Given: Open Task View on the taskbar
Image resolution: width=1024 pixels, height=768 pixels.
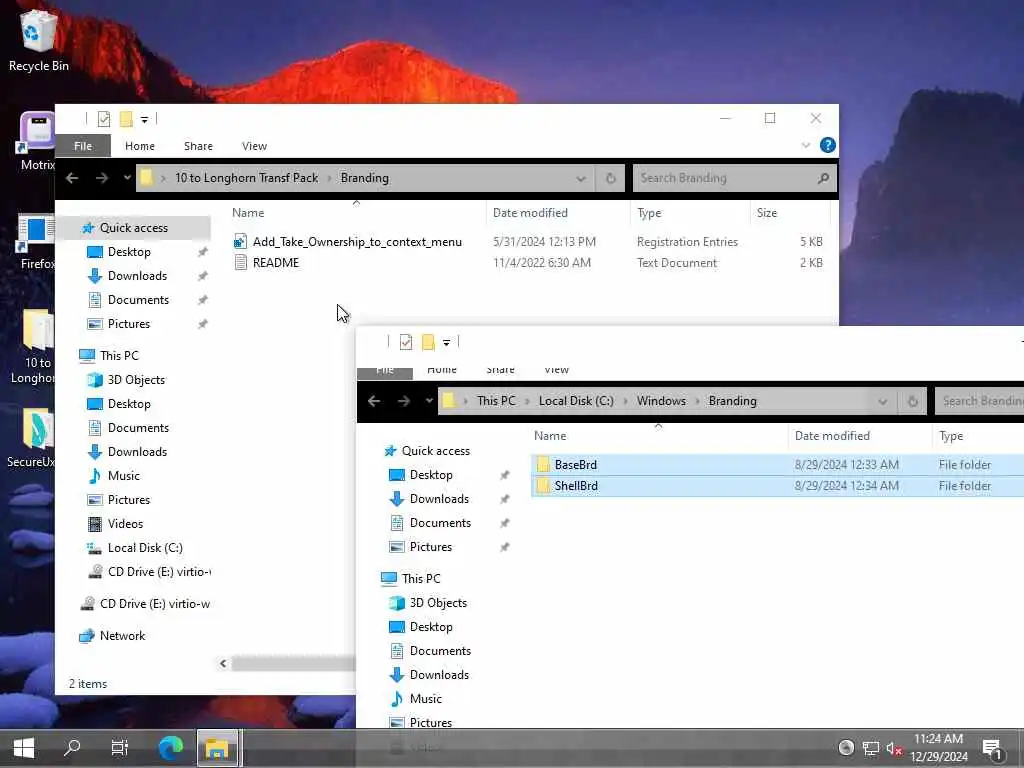Looking at the screenshot, I should [120, 748].
